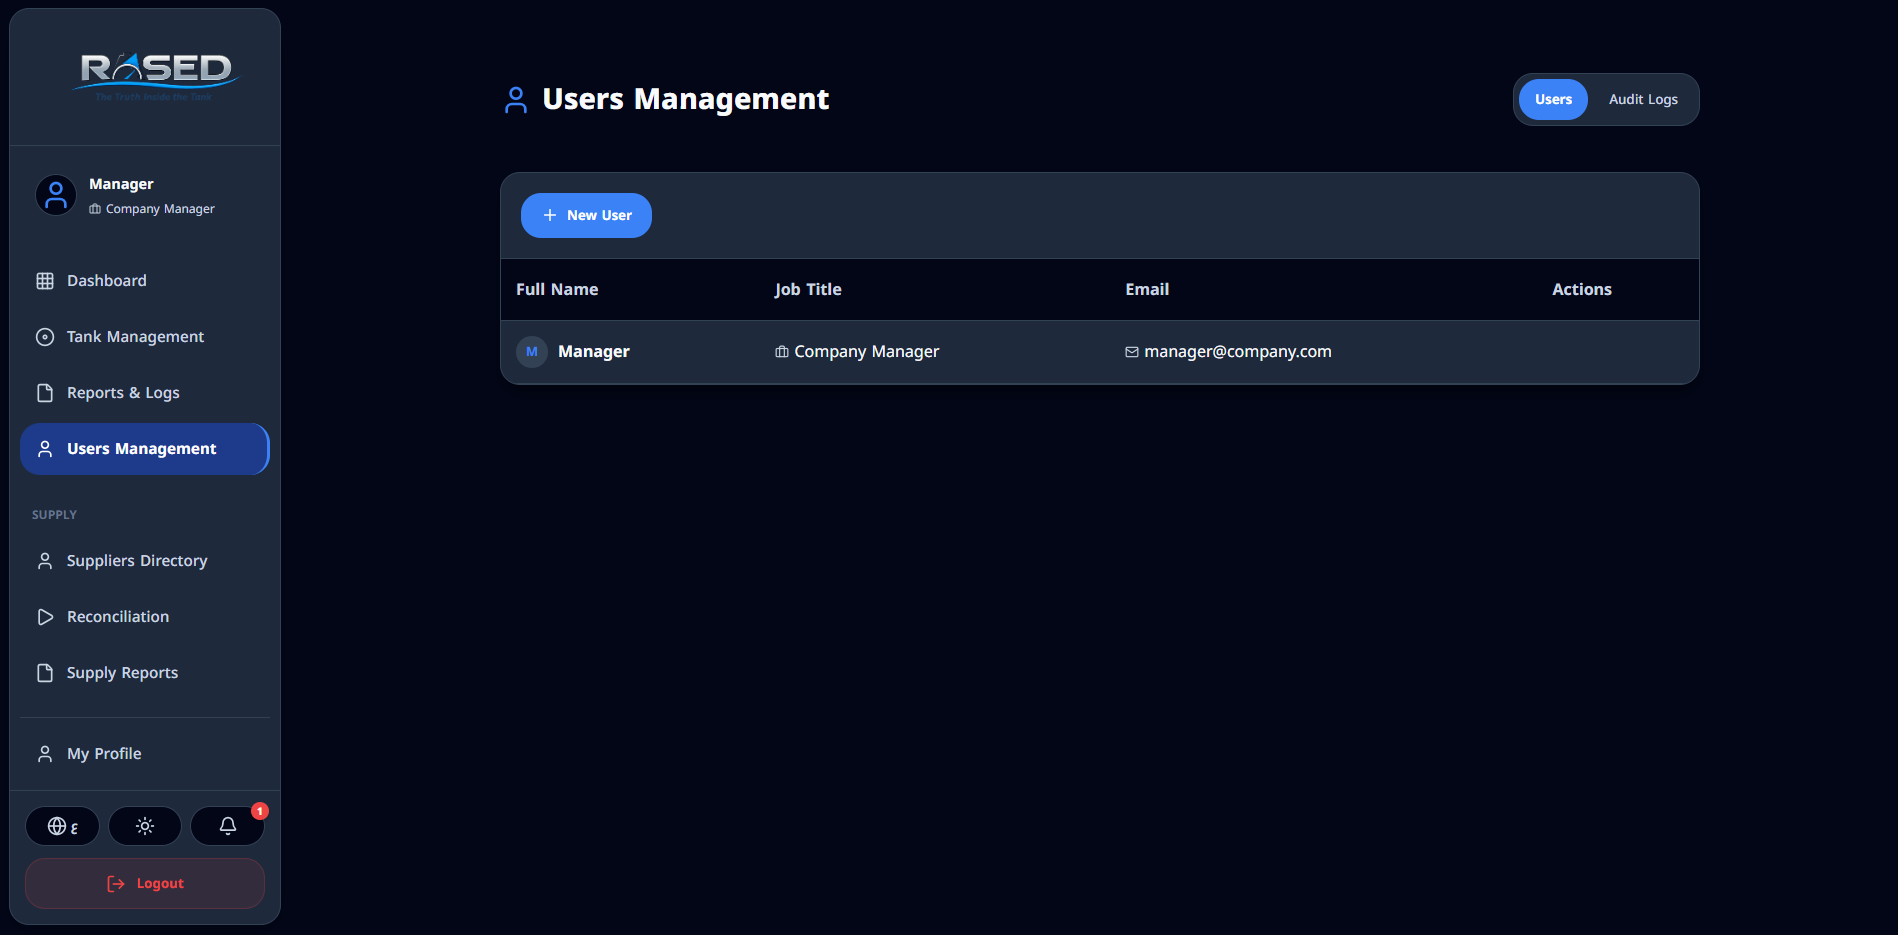This screenshot has width=1898, height=935.
Task: Open Dashboard from the sidebar
Action: point(107,281)
